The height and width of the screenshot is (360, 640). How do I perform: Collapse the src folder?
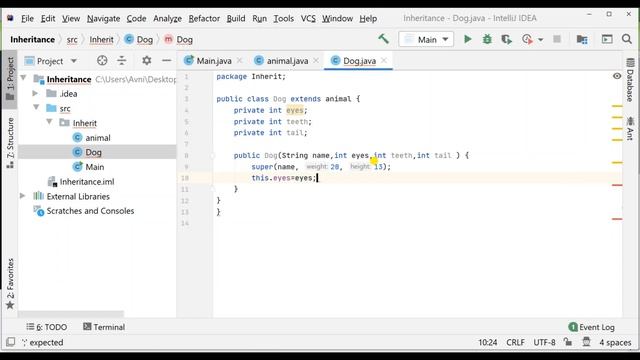point(36,108)
